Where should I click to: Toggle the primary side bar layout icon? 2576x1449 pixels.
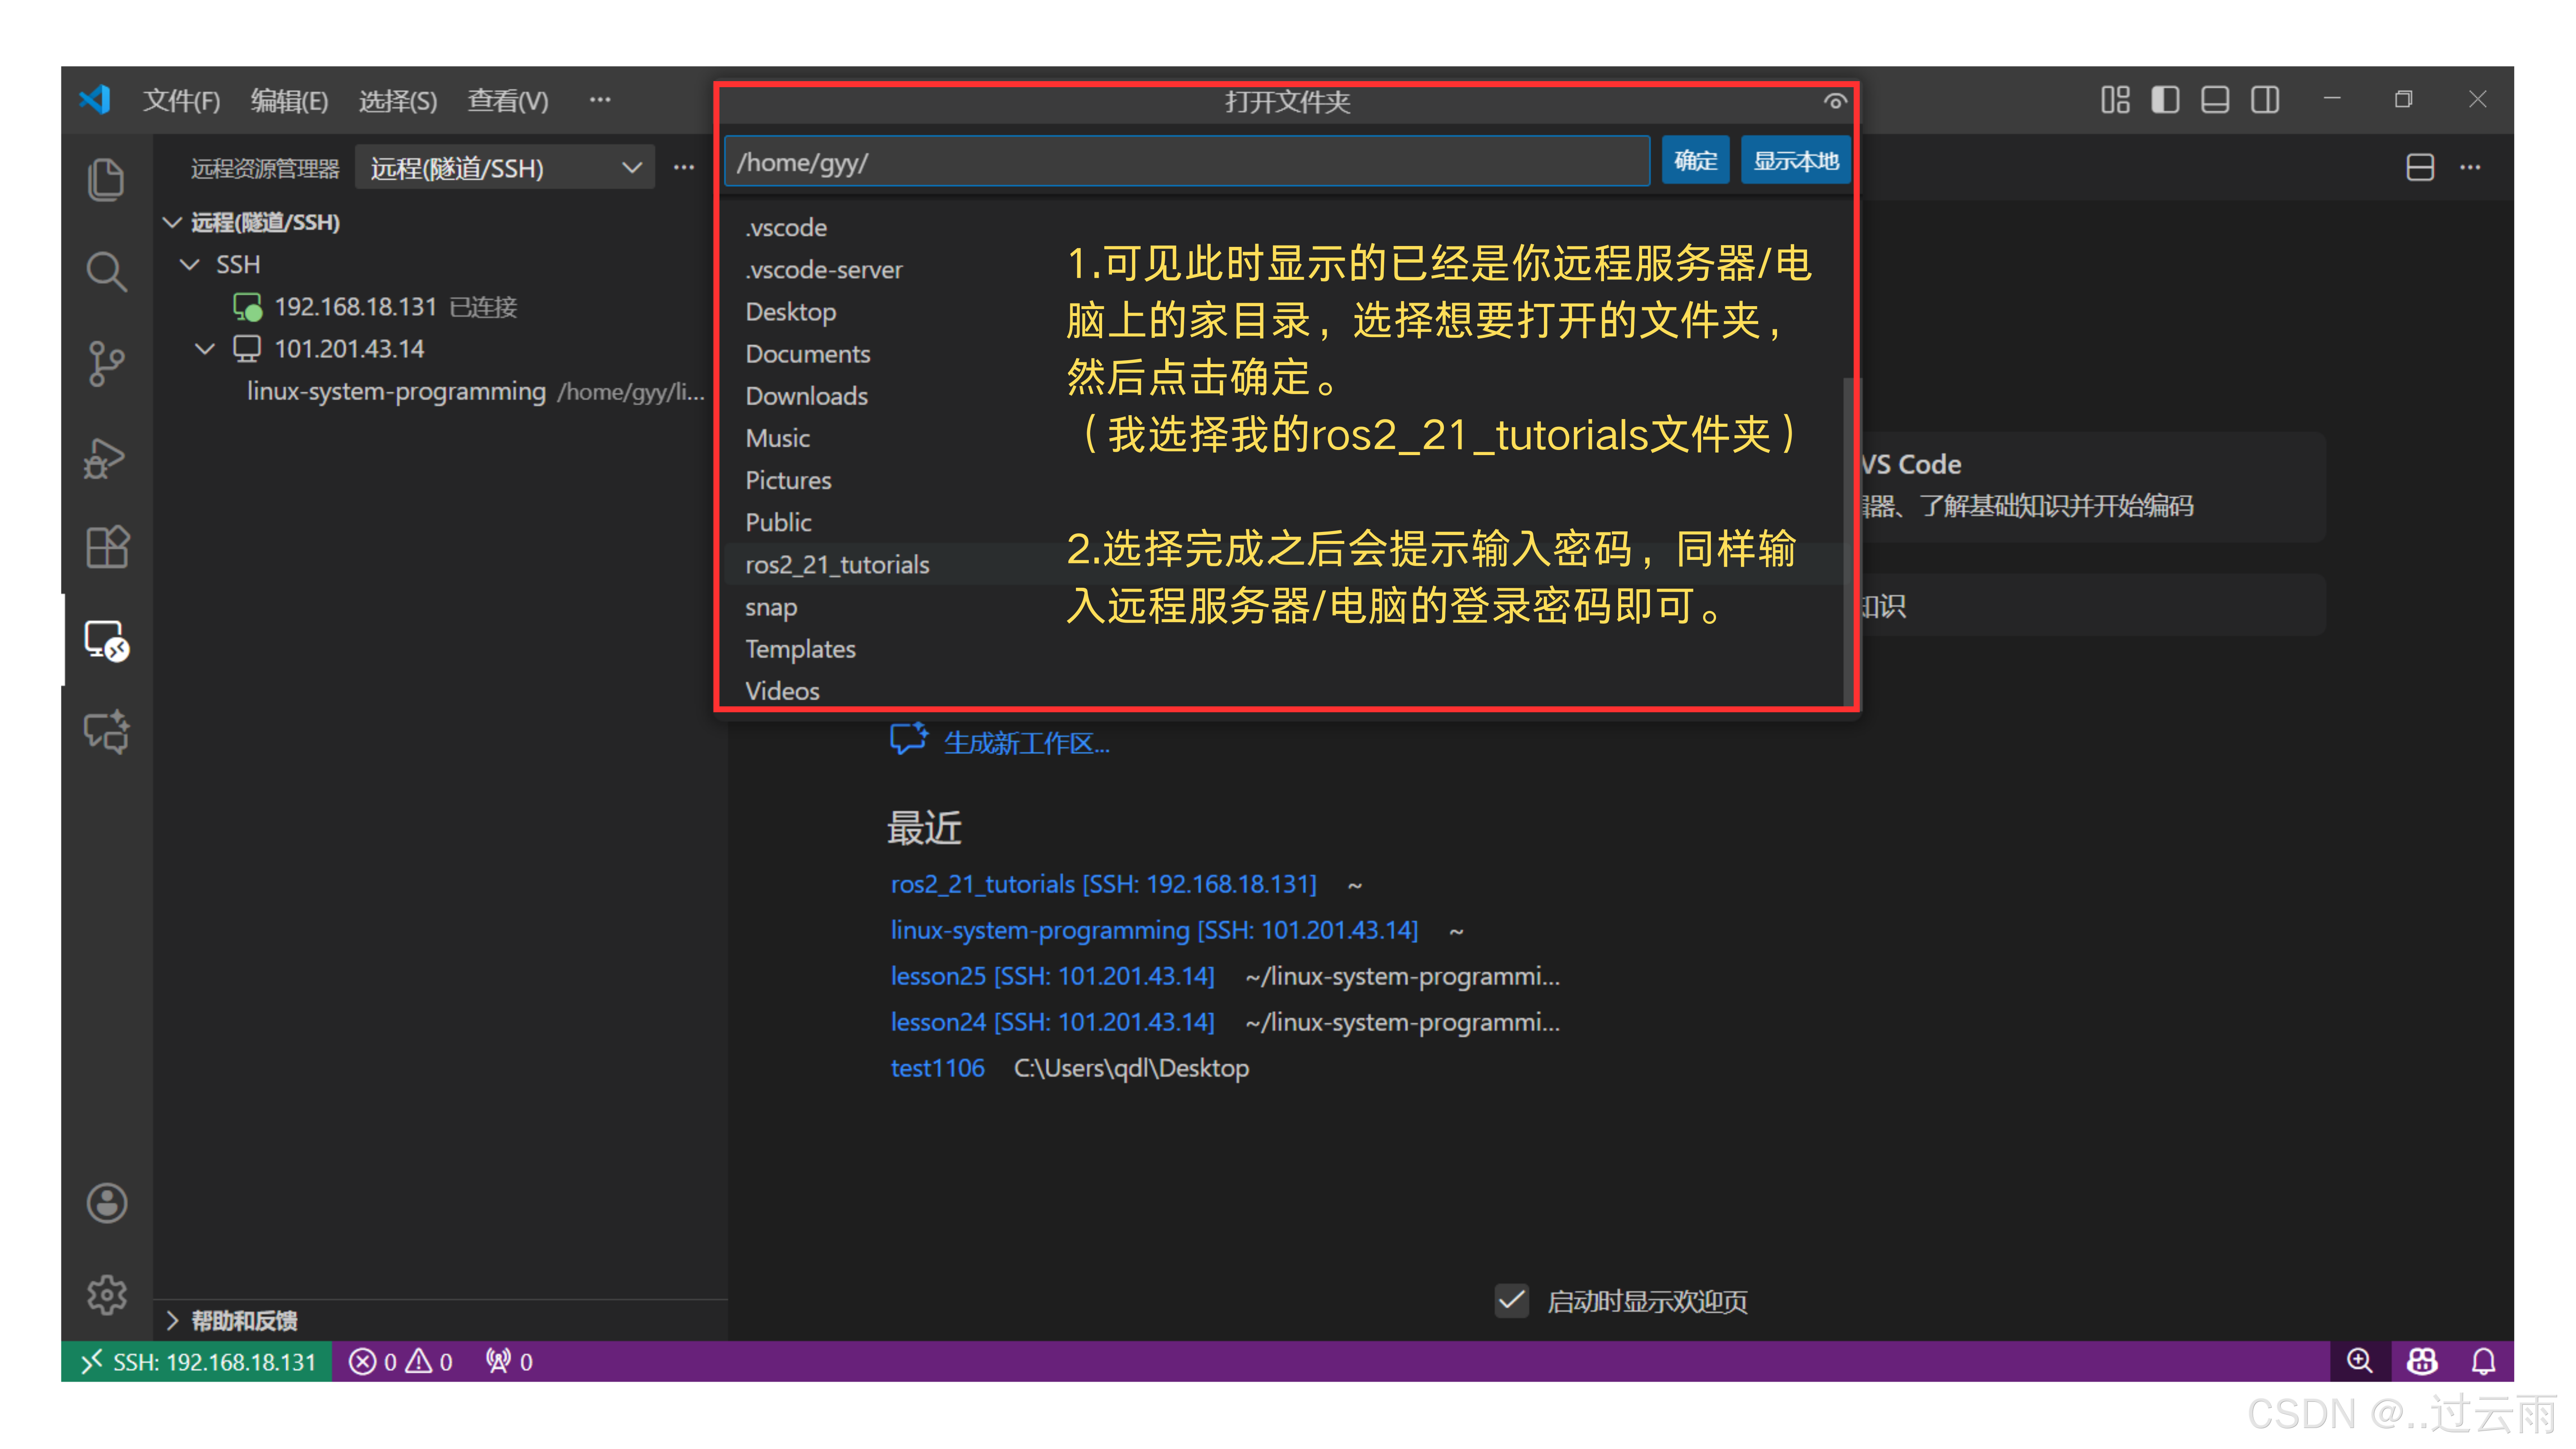pos(2165,100)
